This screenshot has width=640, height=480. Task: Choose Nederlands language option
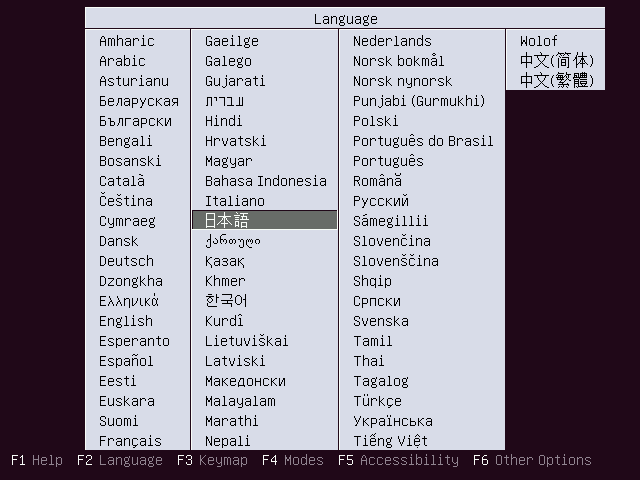click(x=392, y=41)
